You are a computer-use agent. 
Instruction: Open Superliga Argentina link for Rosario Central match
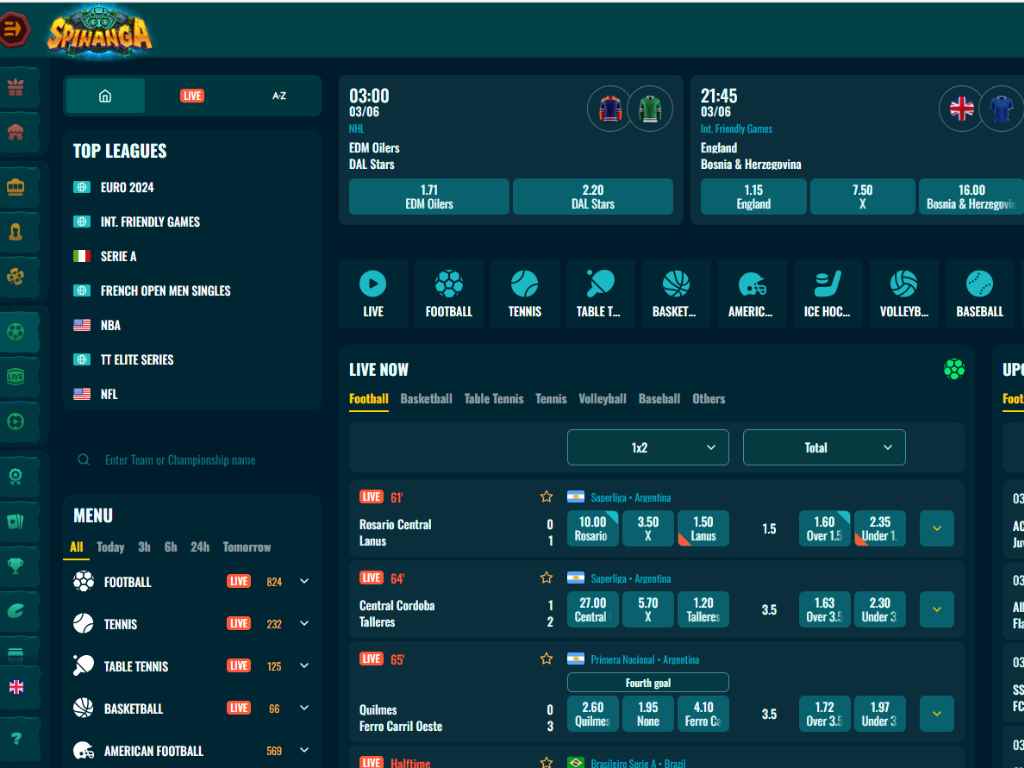tap(630, 498)
